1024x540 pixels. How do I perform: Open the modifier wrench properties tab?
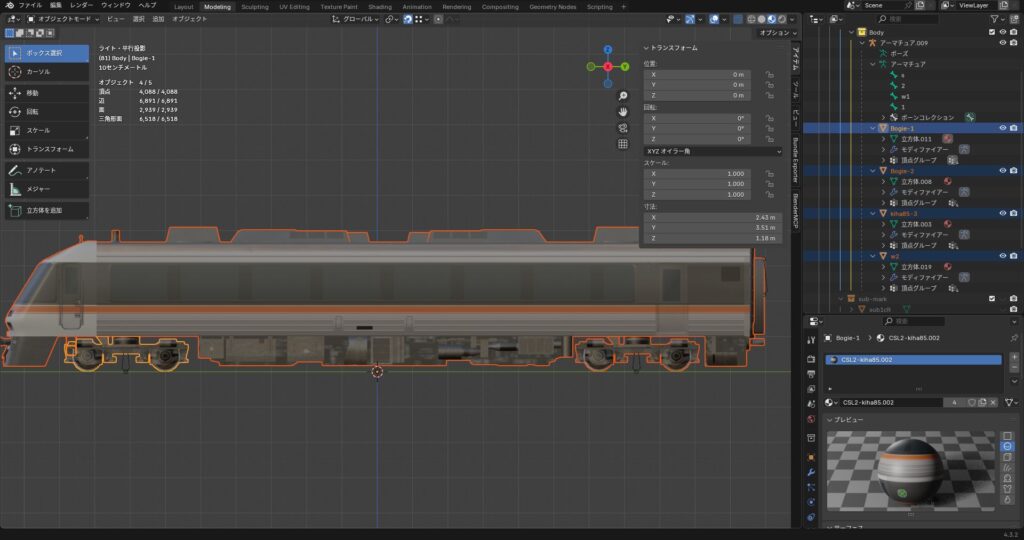click(x=812, y=471)
